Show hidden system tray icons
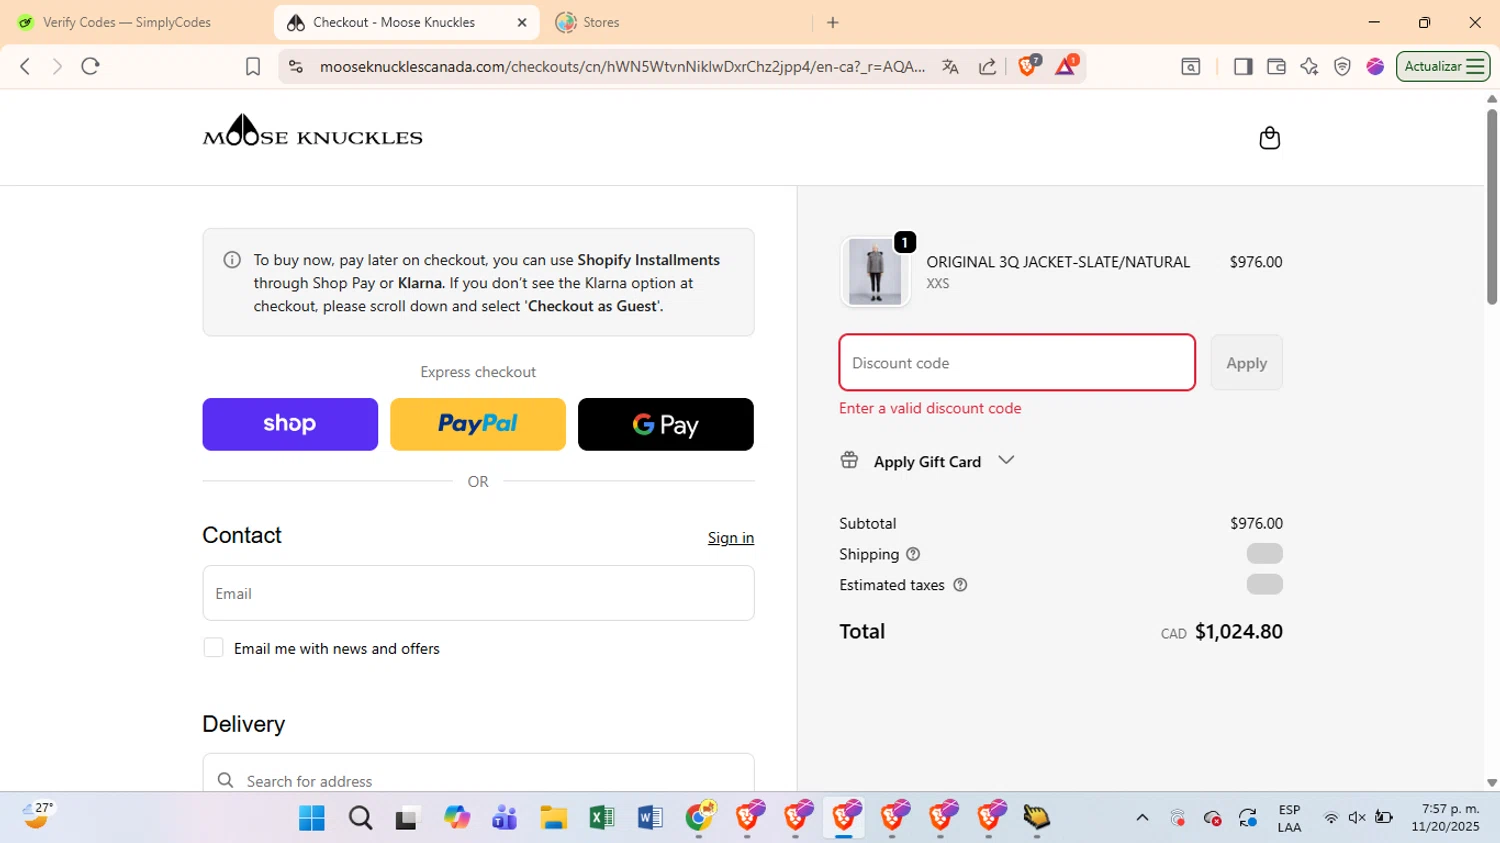The height and width of the screenshot is (843, 1500). point(1142,818)
